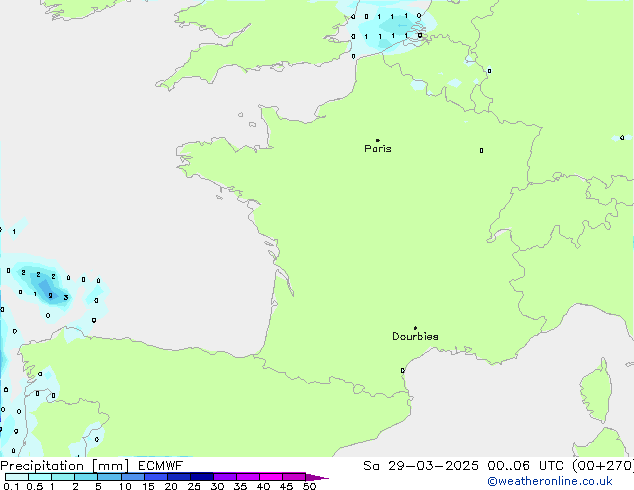Click the legend value label 30

click(x=217, y=486)
